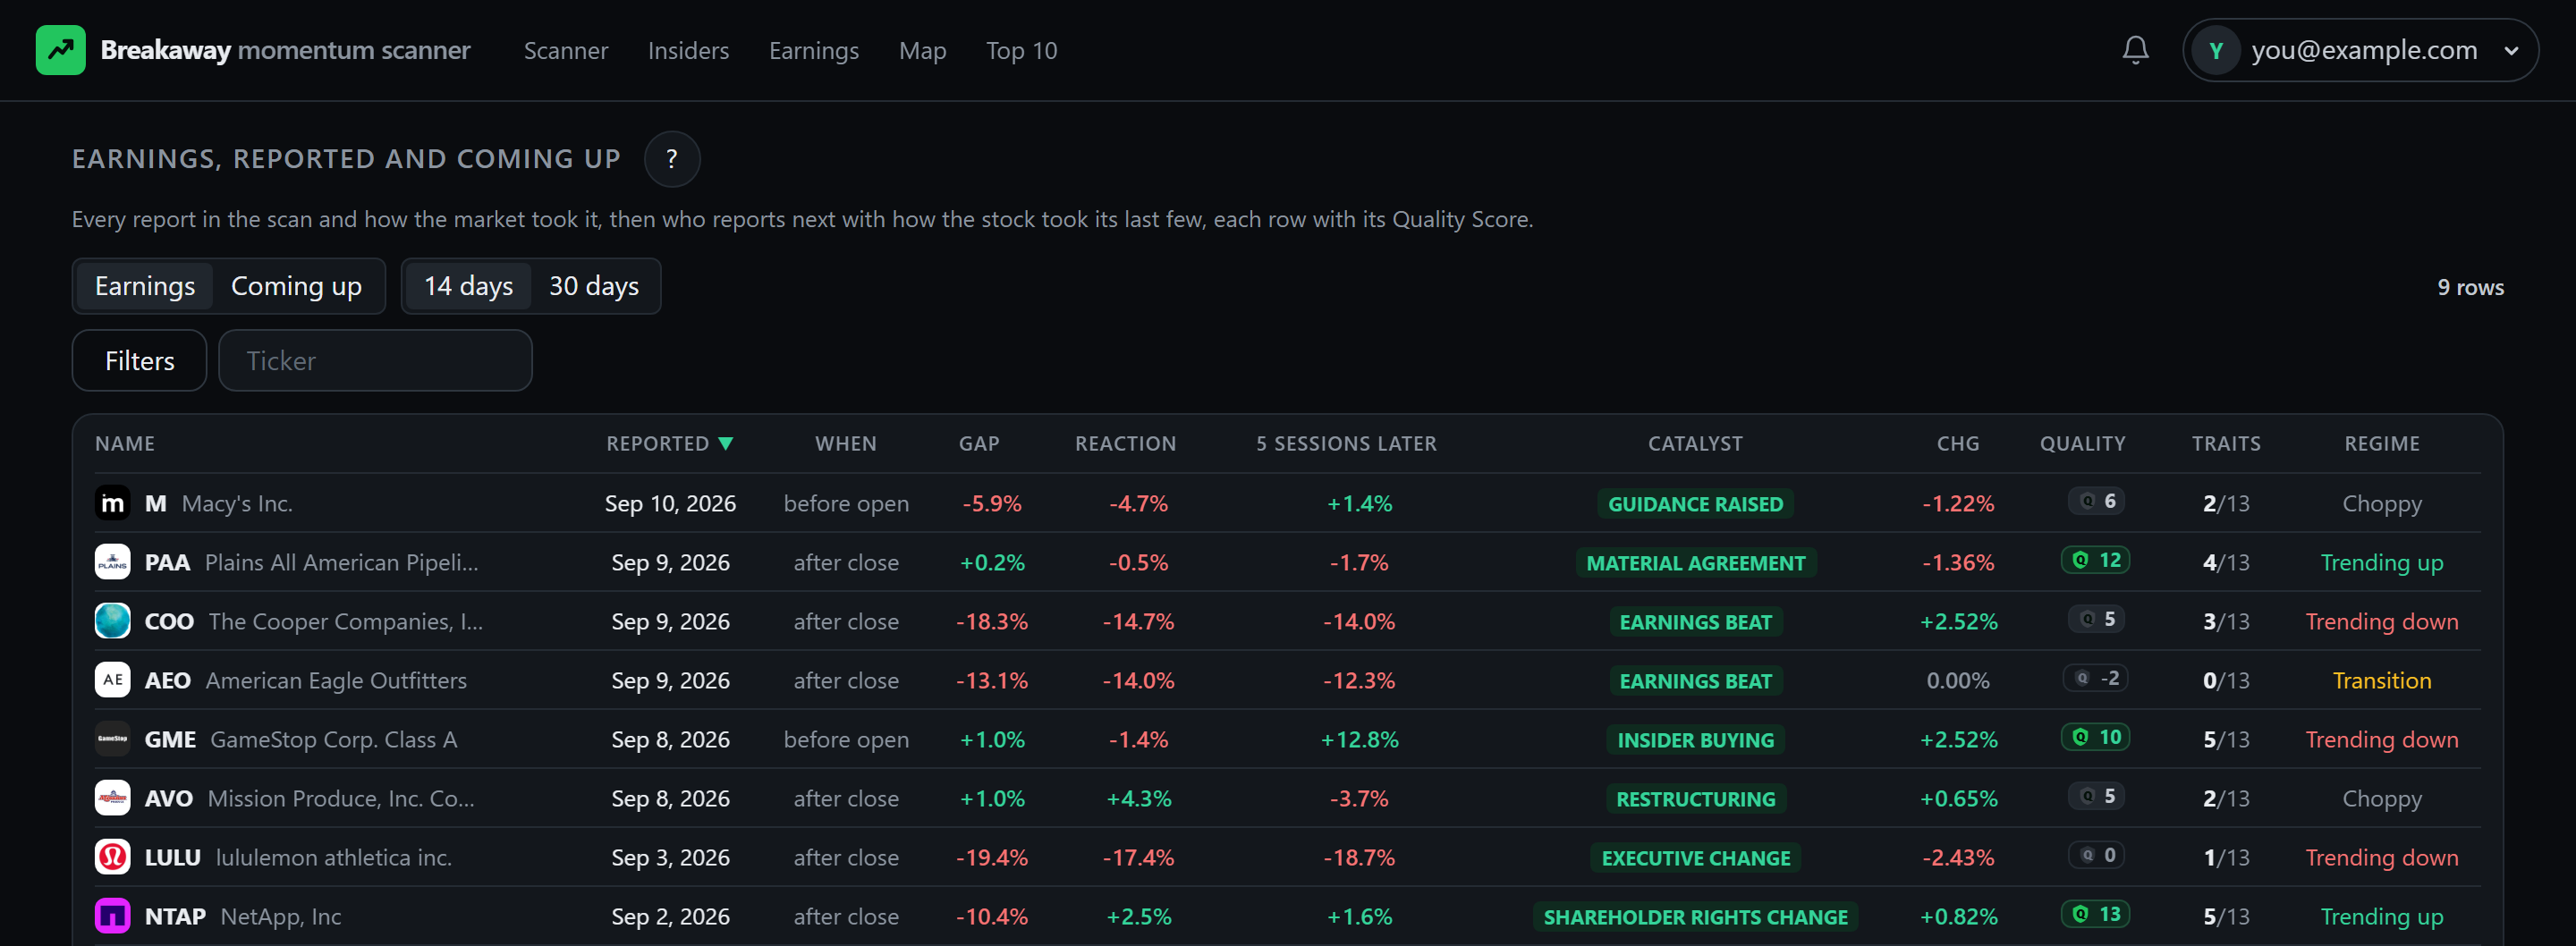Image resolution: width=2576 pixels, height=946 pixels.
Task: Open the Top 10 nav item
Action: click(1021, 51)
